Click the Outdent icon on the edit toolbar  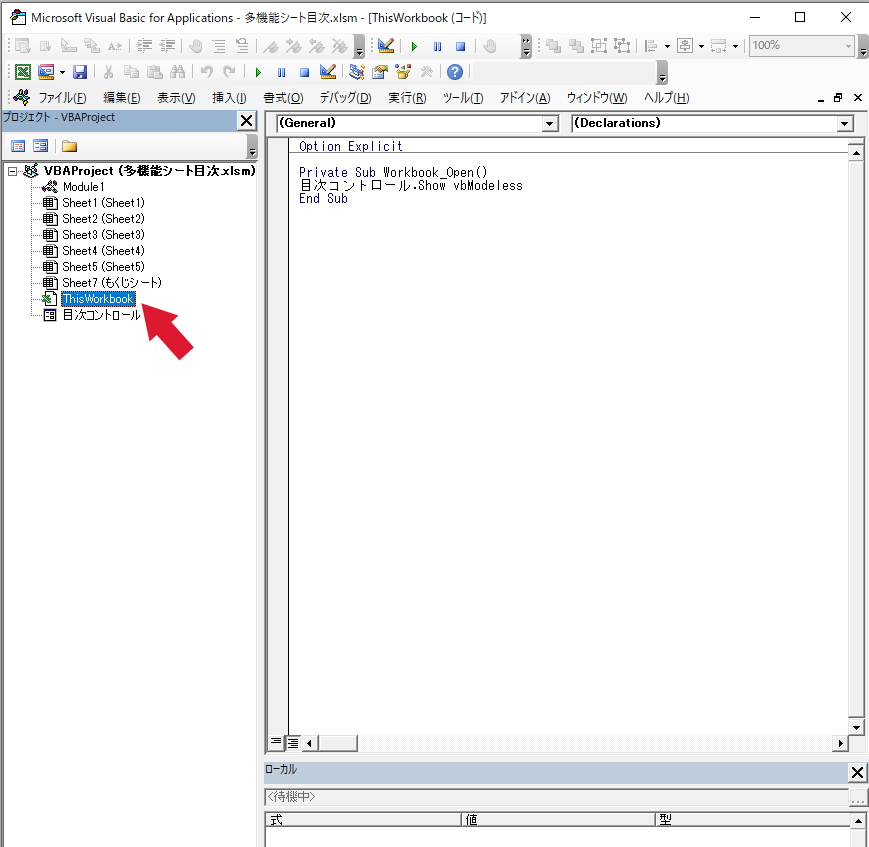click(167, 46)
